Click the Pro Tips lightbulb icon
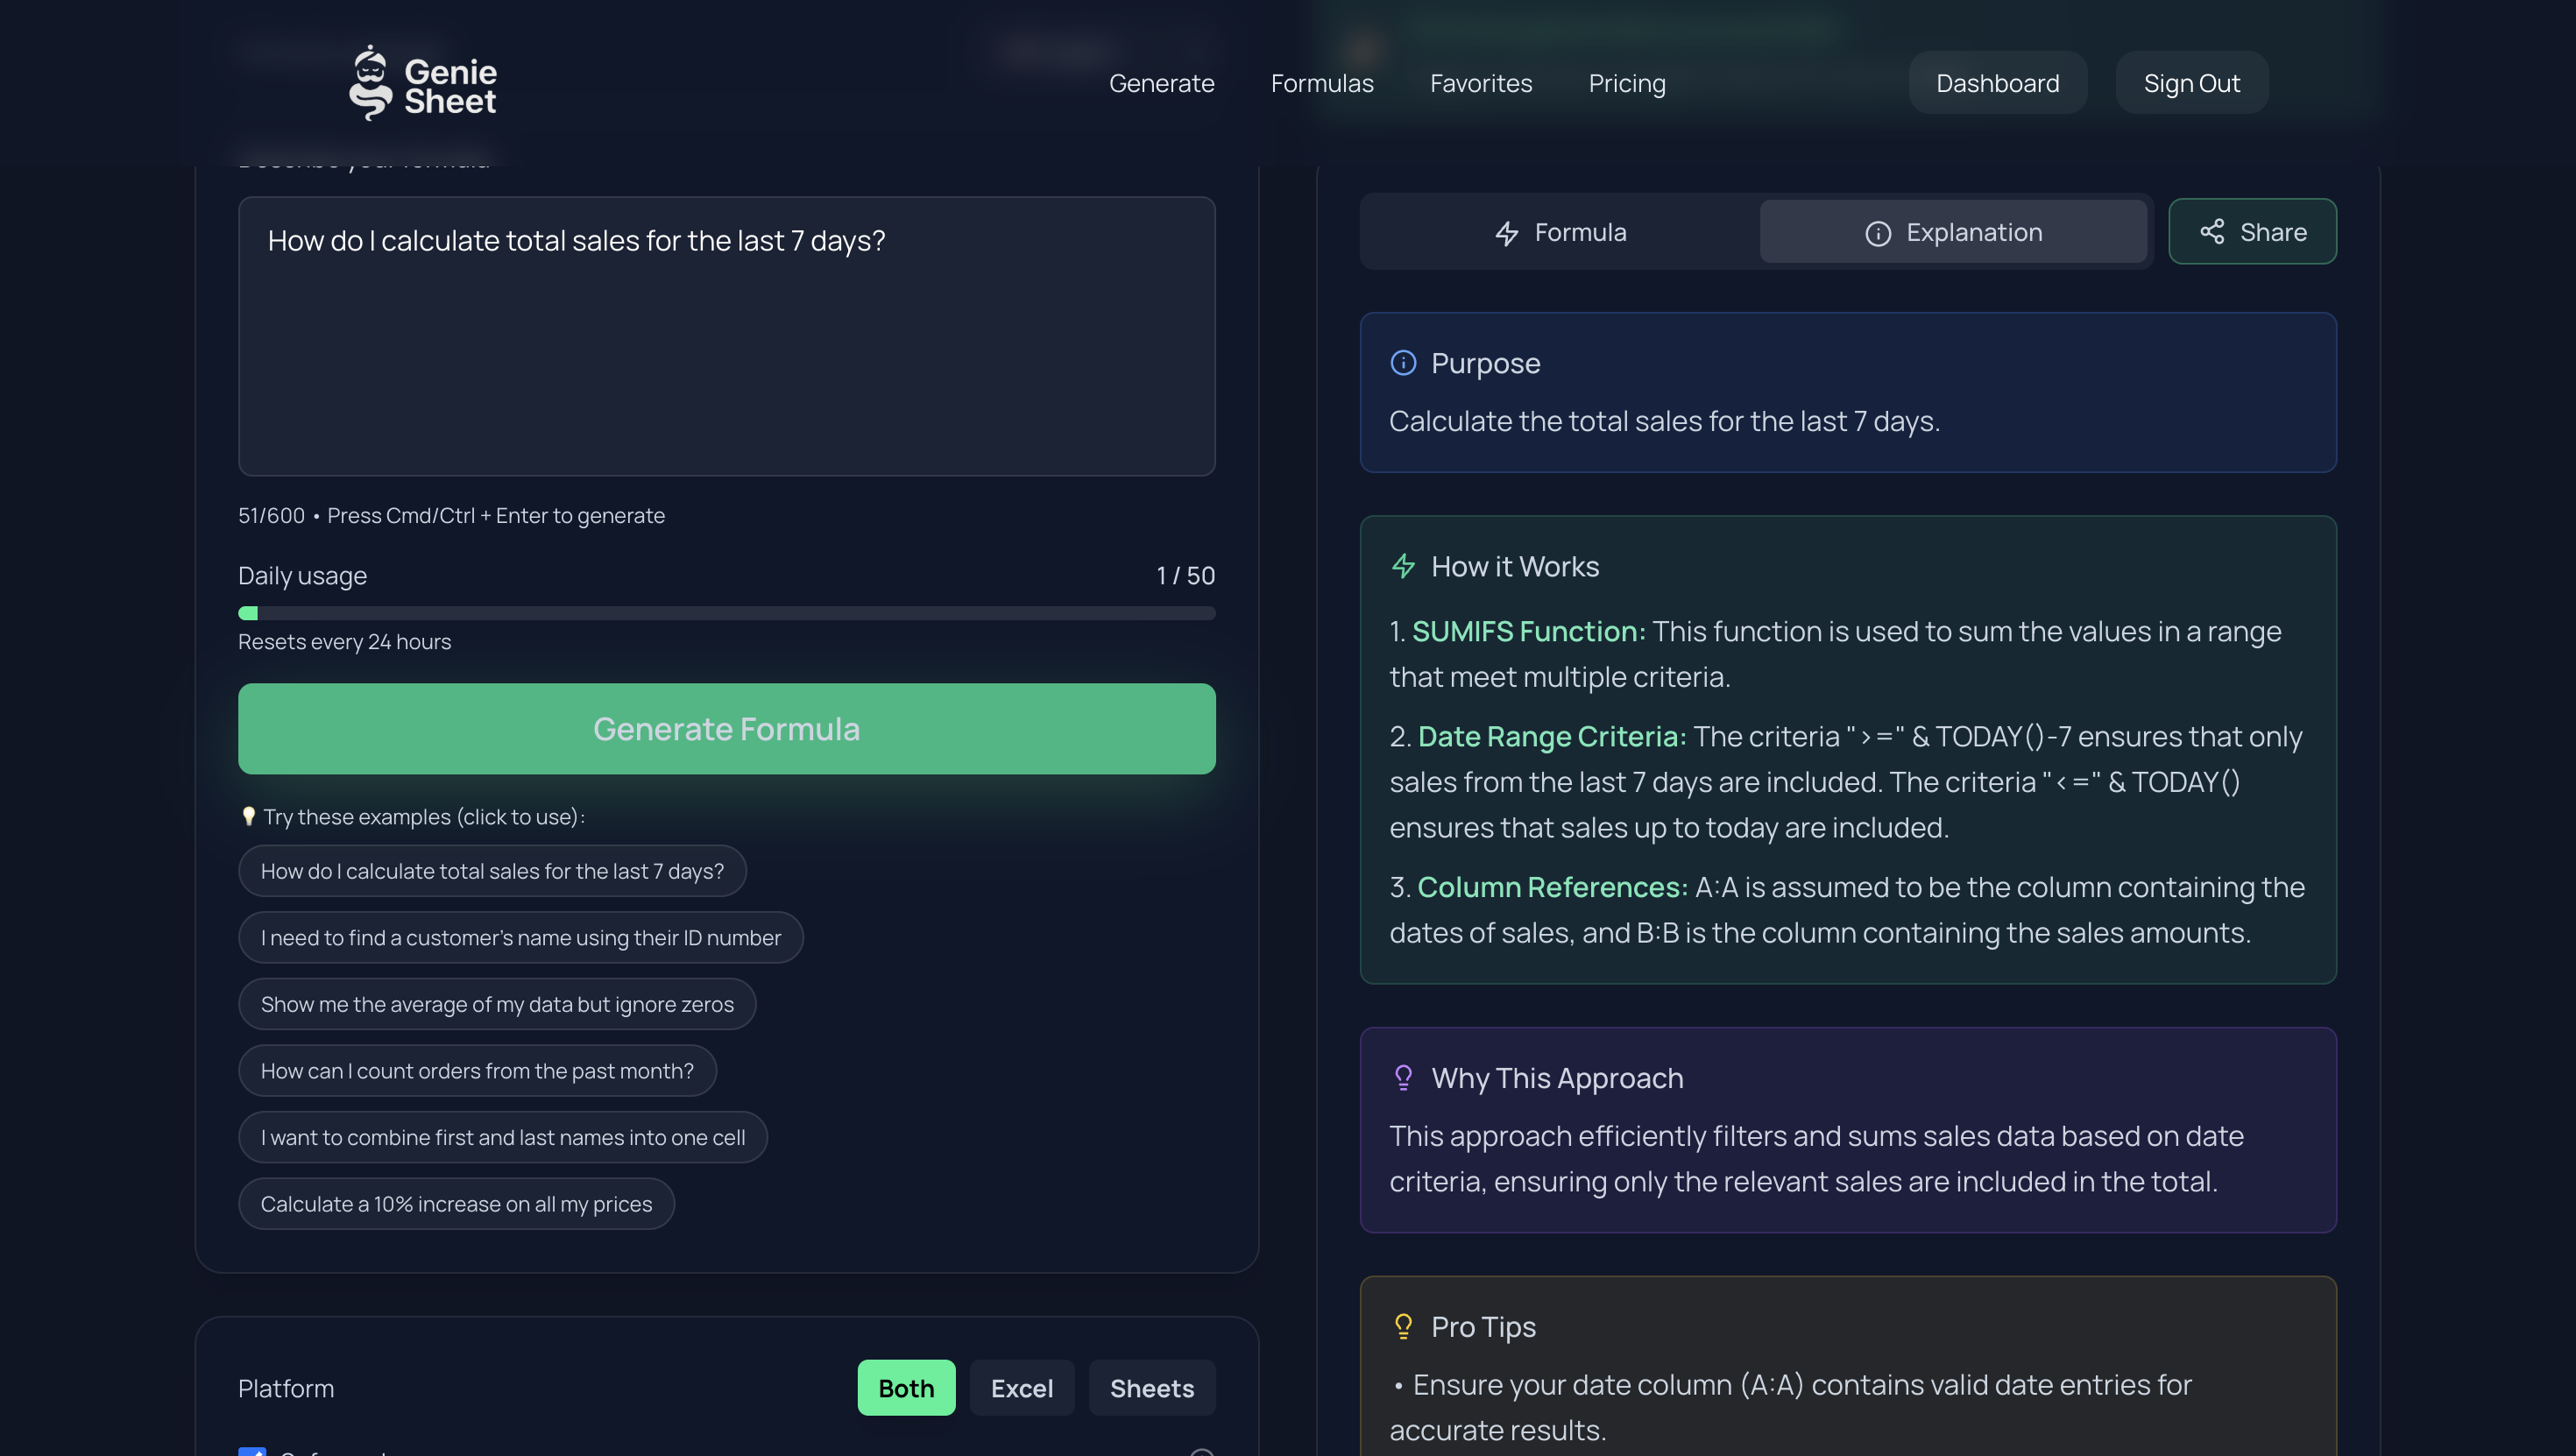Viewport: 2576px width, 1456px height. 1403,1326
